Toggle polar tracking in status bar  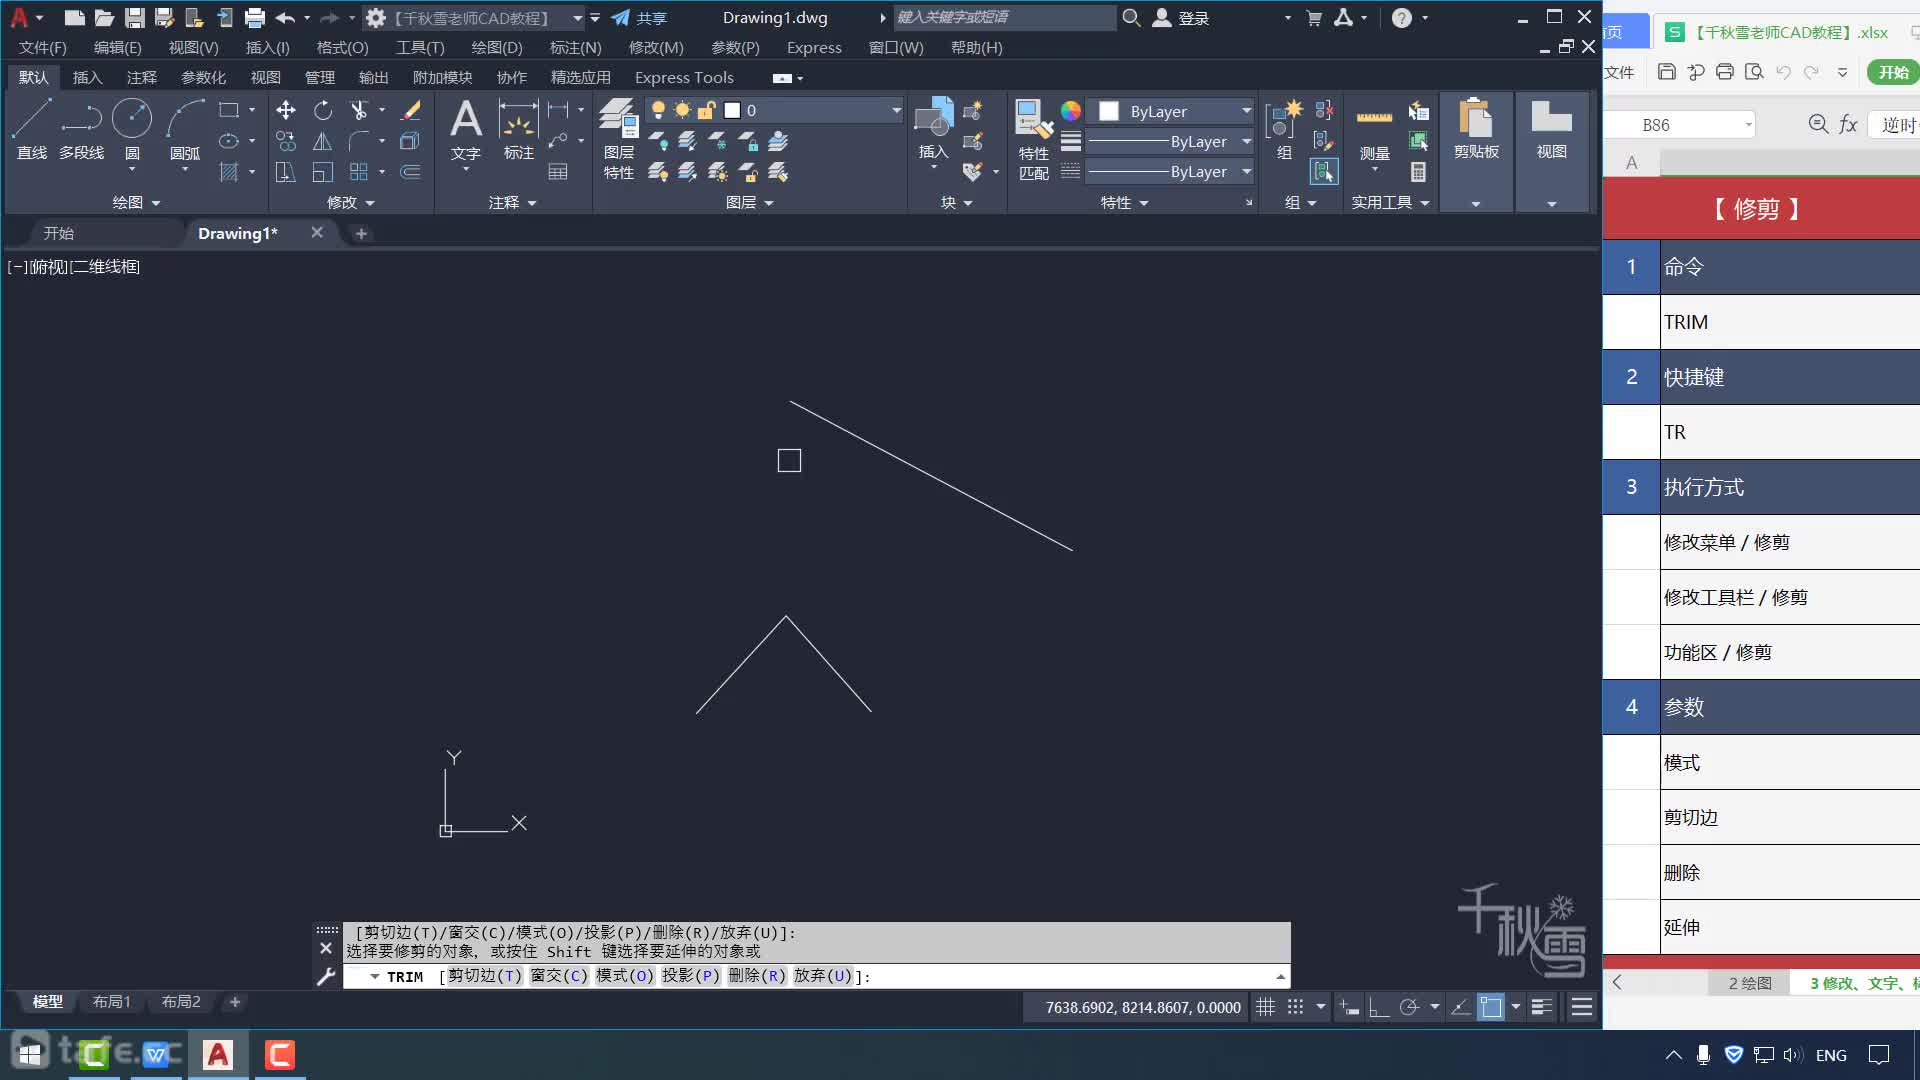point(1409,1007)
